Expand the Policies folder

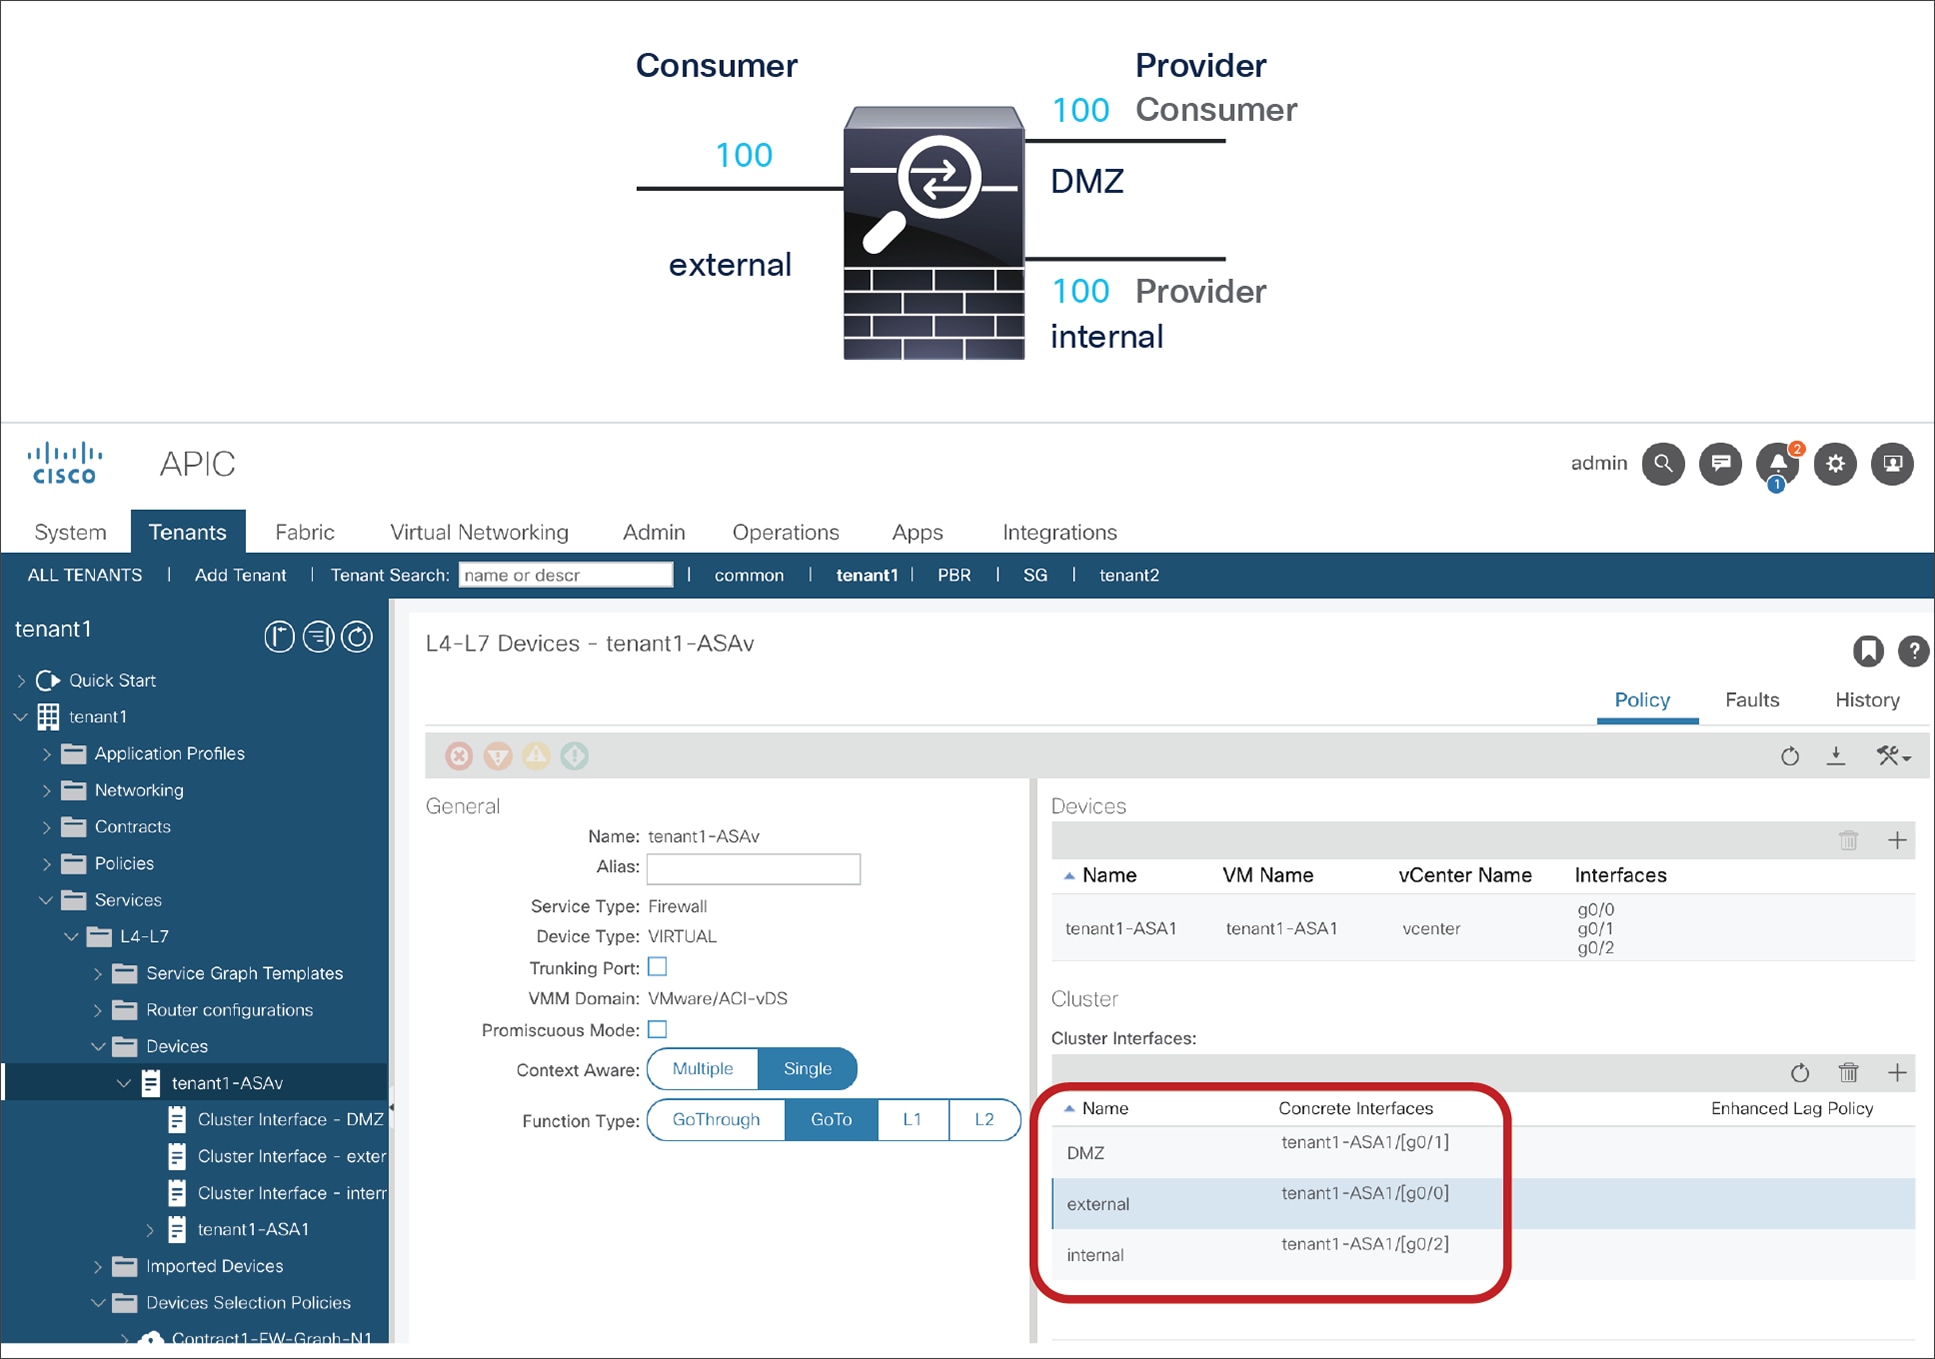click(46, 864)
